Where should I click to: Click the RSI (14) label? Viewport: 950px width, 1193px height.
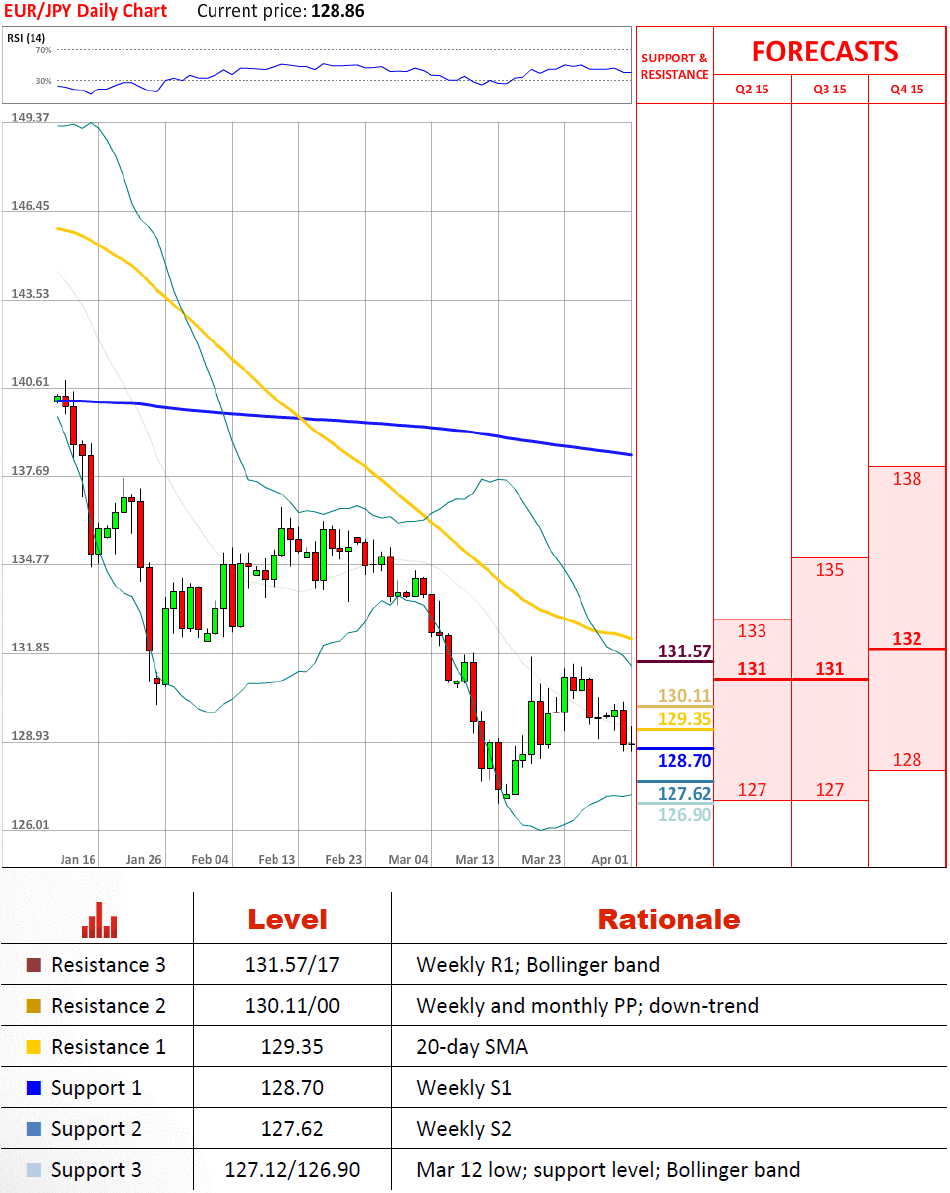(26, 38)
